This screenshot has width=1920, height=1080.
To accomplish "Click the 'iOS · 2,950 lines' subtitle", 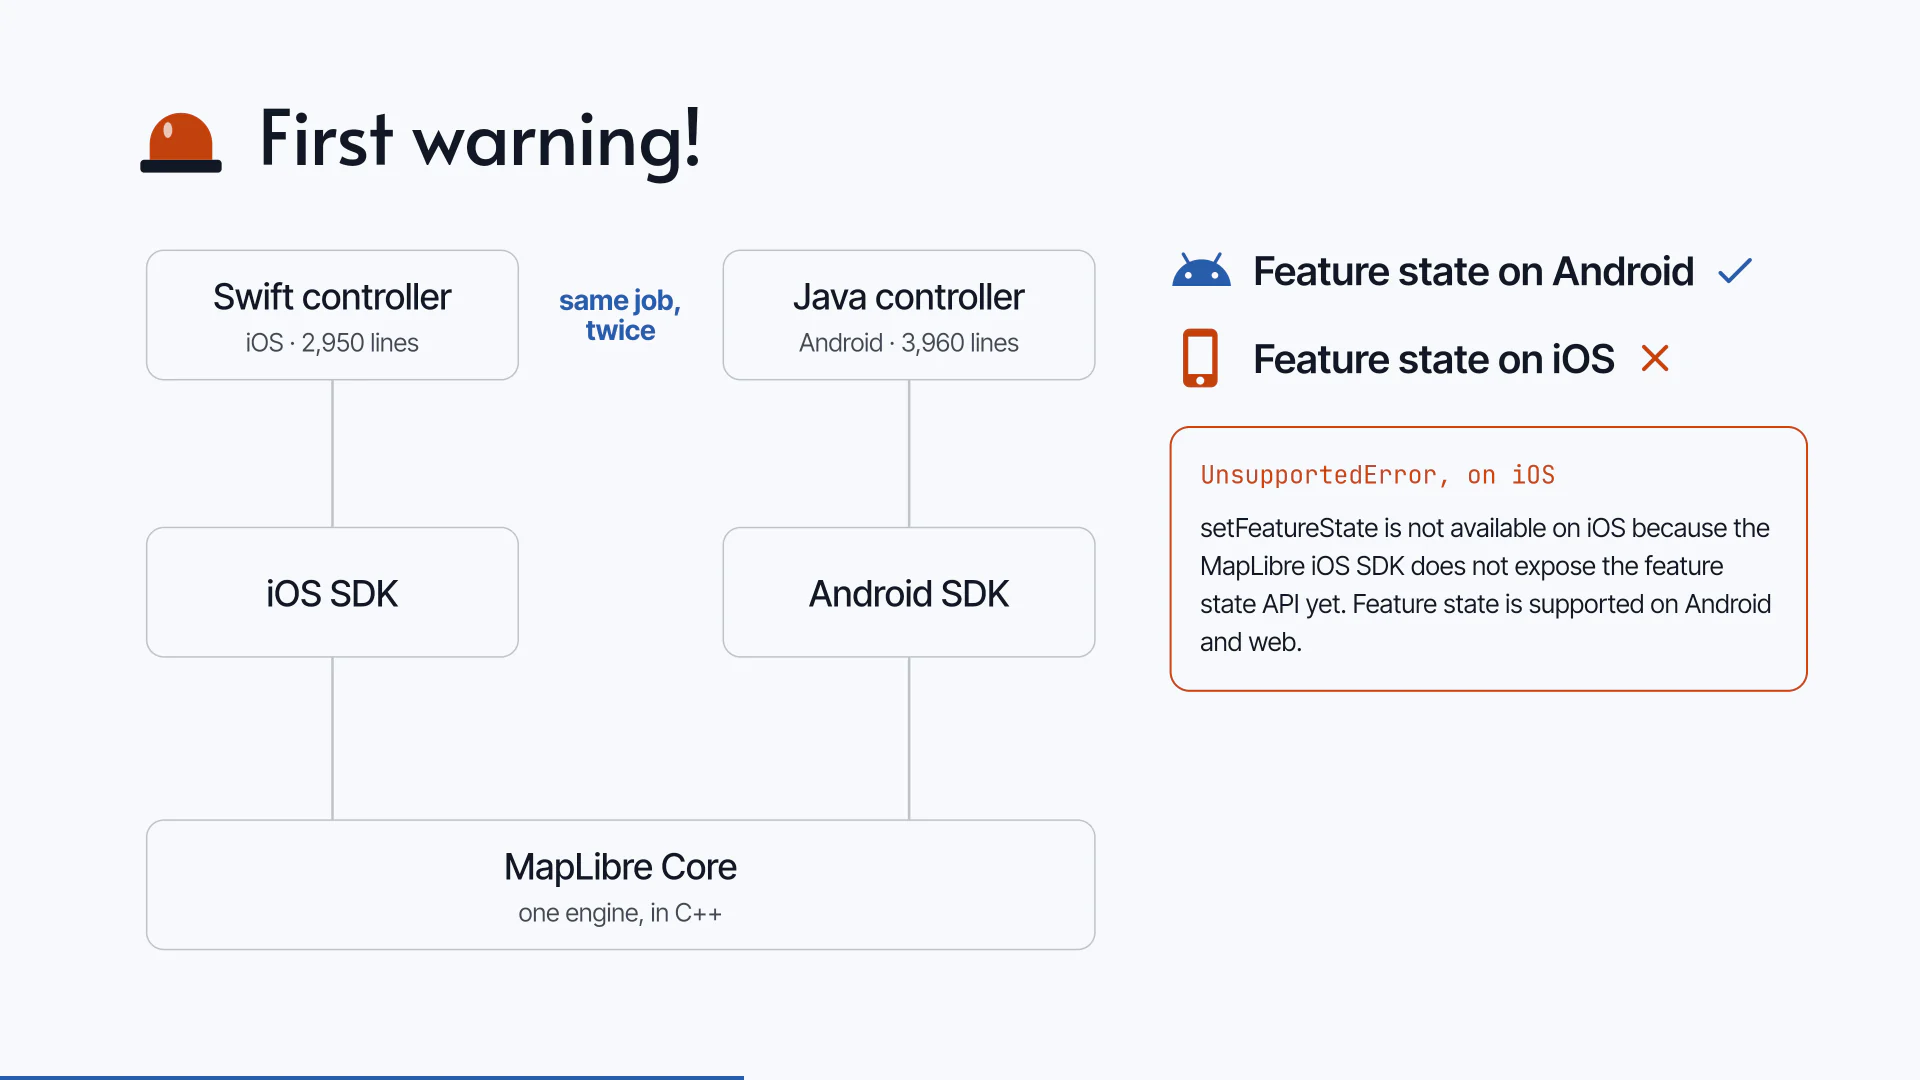I will [332, 343].
